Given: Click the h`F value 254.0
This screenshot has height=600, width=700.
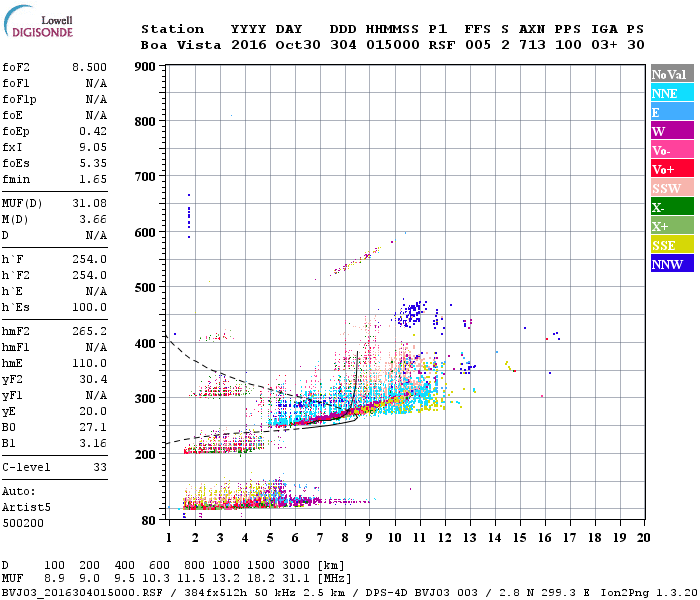Looking at the screenshot, I should coord(89,259).
